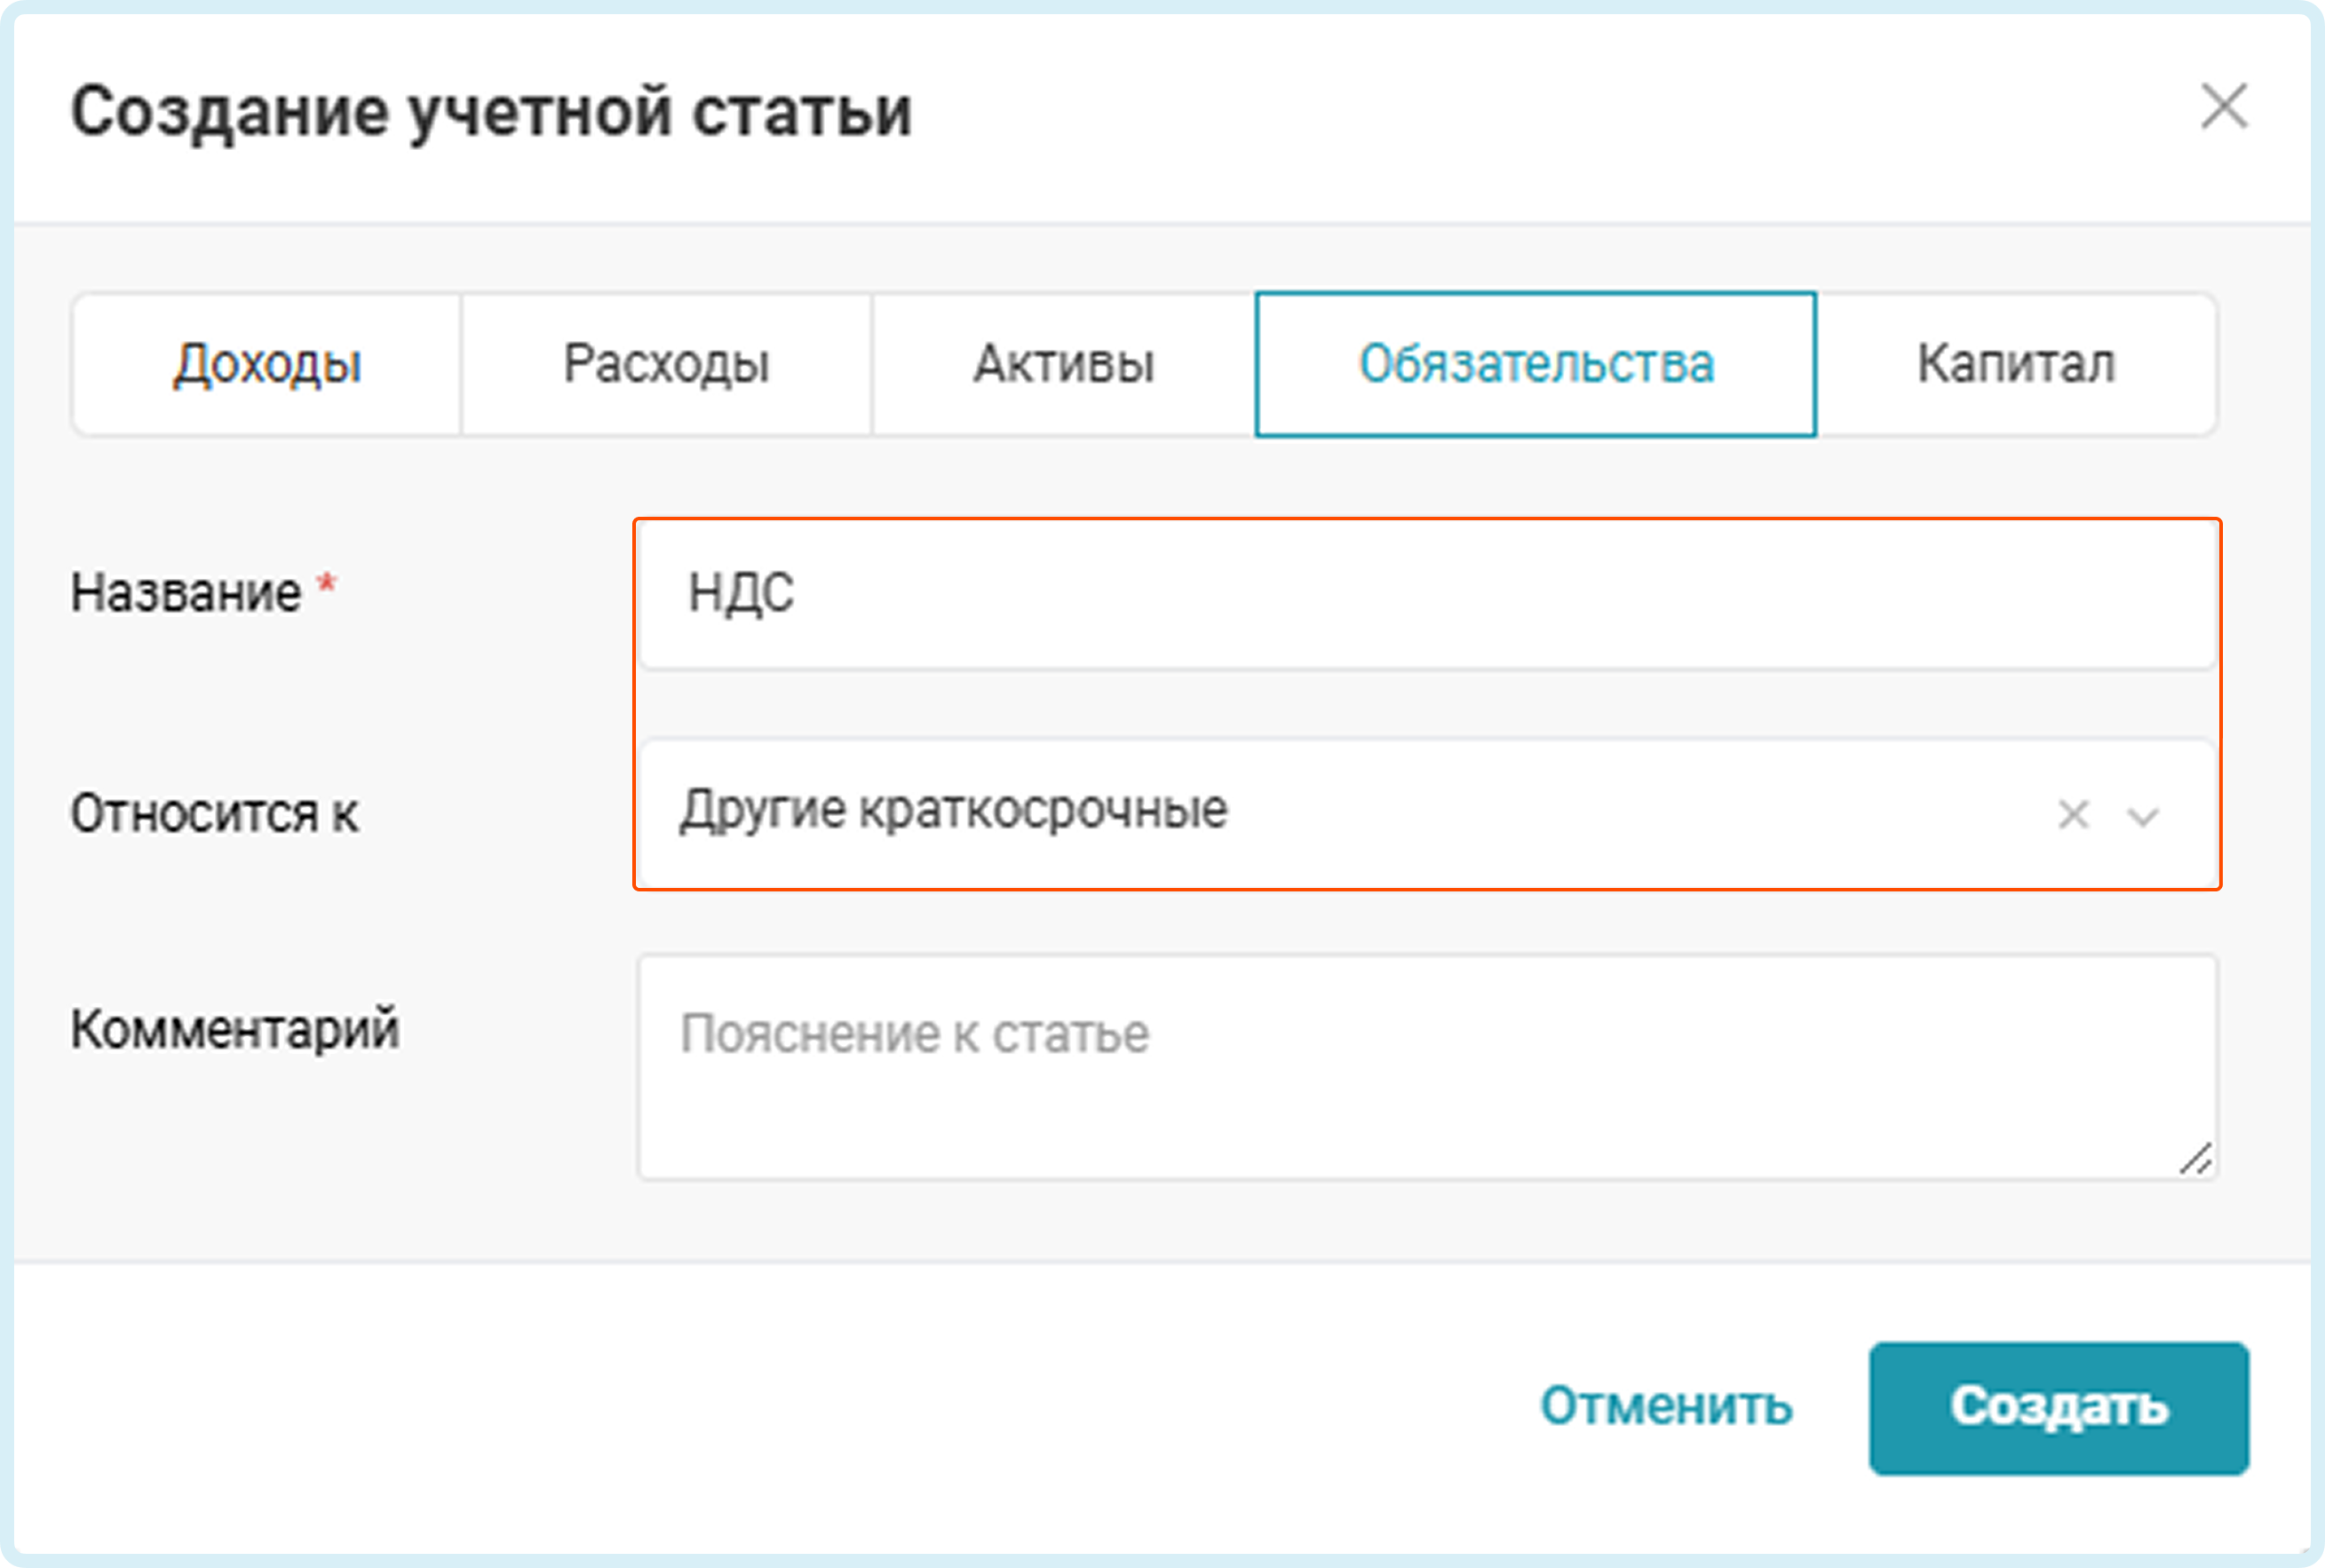
Task: Click the Комментарий label
Action: coord(235,1030)
